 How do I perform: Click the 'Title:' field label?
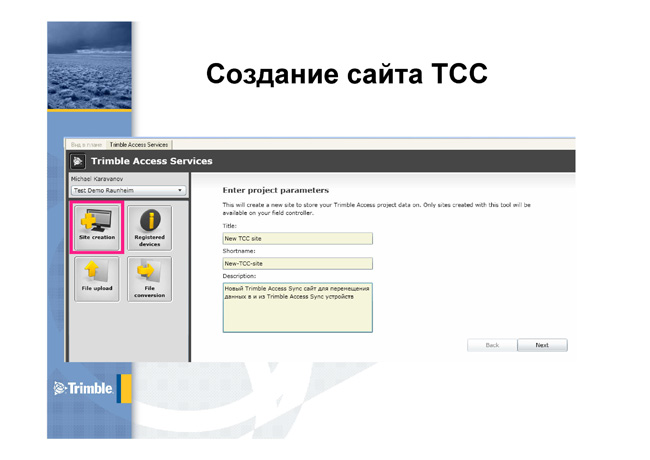230,226
